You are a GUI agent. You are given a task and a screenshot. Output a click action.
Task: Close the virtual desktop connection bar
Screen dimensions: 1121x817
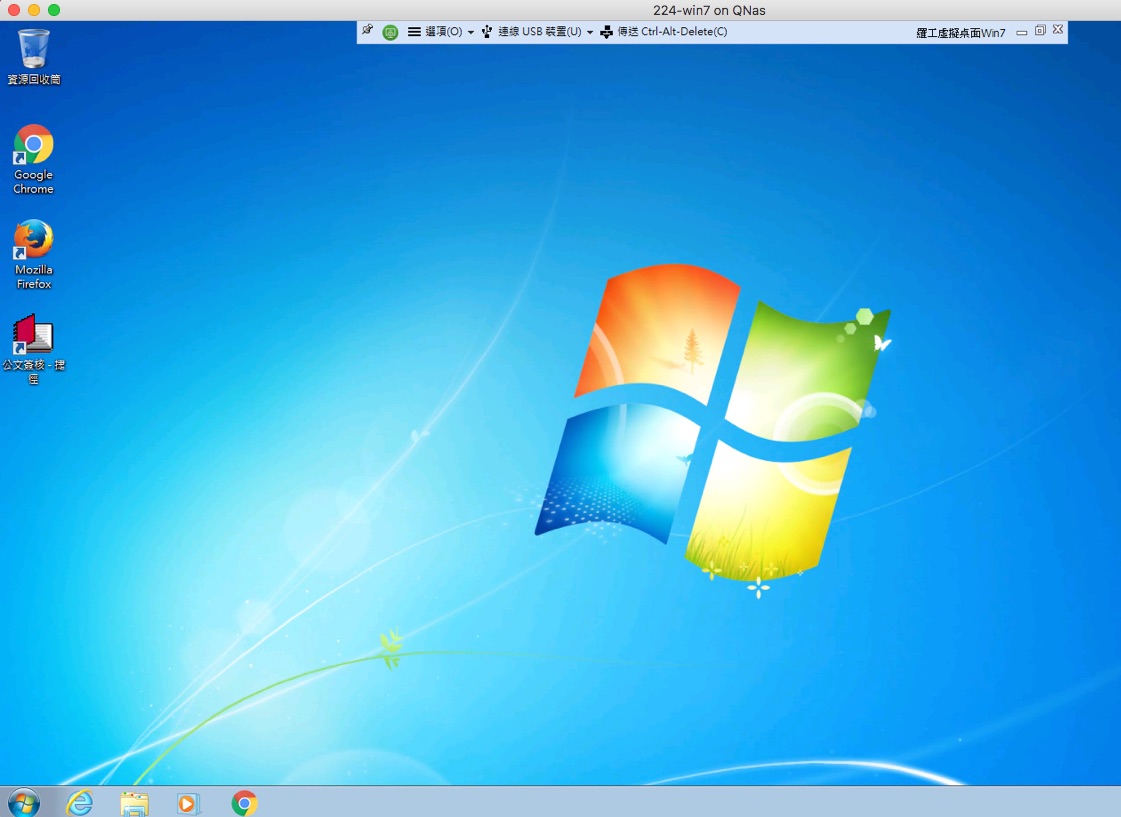[1058, 29]
